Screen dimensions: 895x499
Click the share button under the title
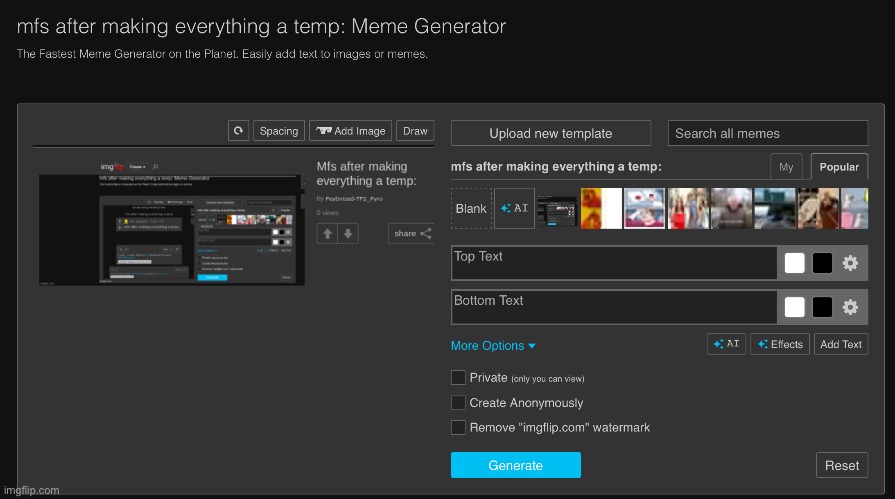click(412, 234)
